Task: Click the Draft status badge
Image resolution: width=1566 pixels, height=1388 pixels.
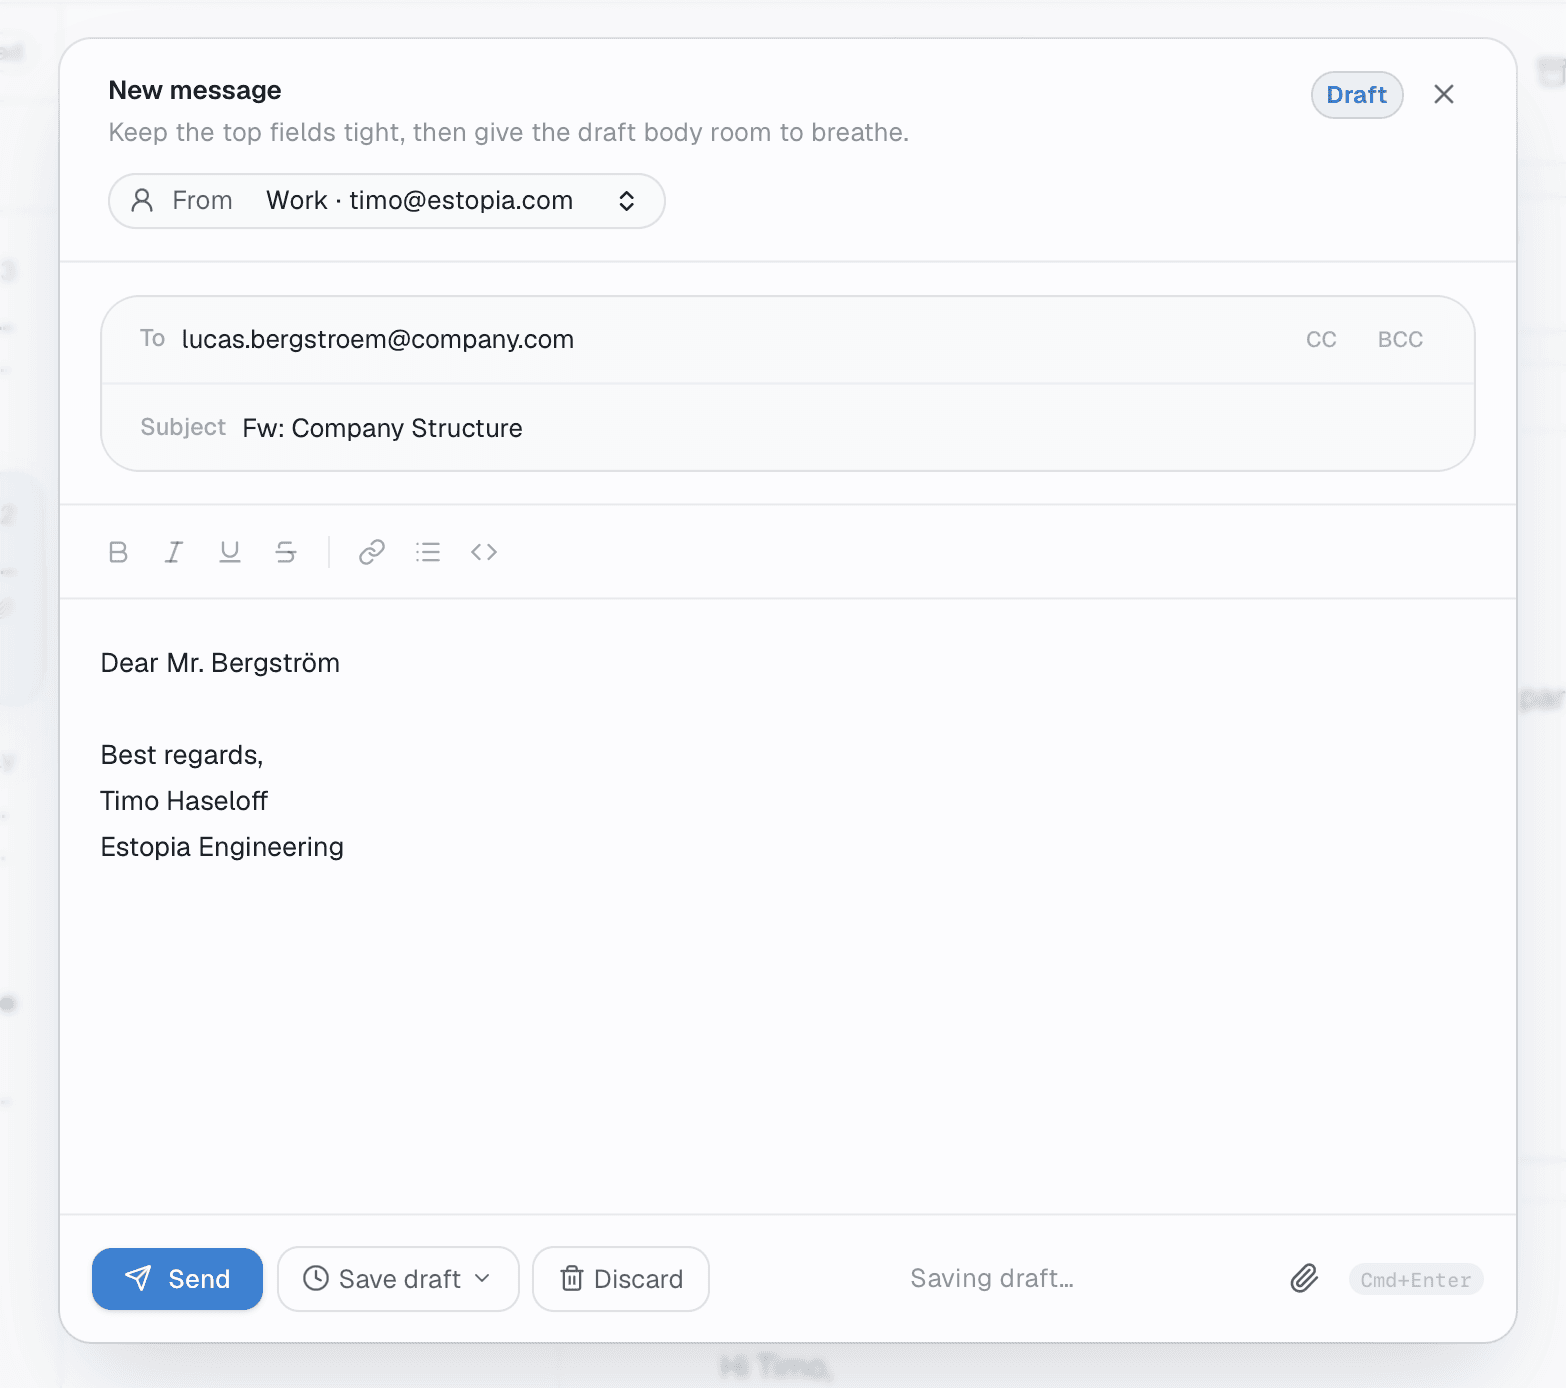Action: point(1357,95)
